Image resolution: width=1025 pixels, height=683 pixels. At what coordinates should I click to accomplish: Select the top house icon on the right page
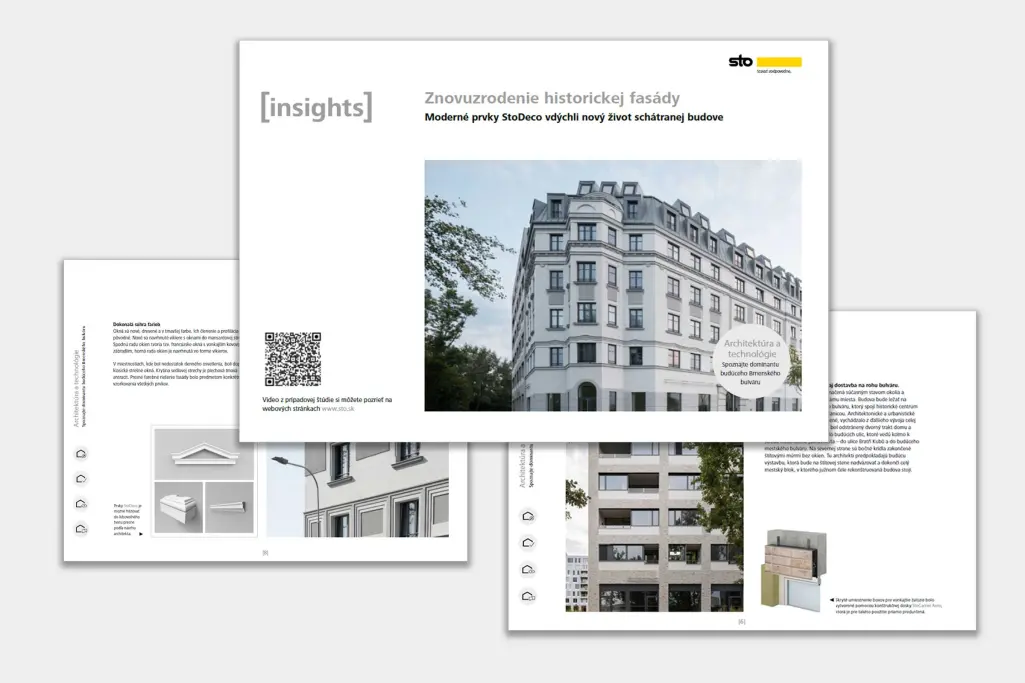click(x=528, y=516)
